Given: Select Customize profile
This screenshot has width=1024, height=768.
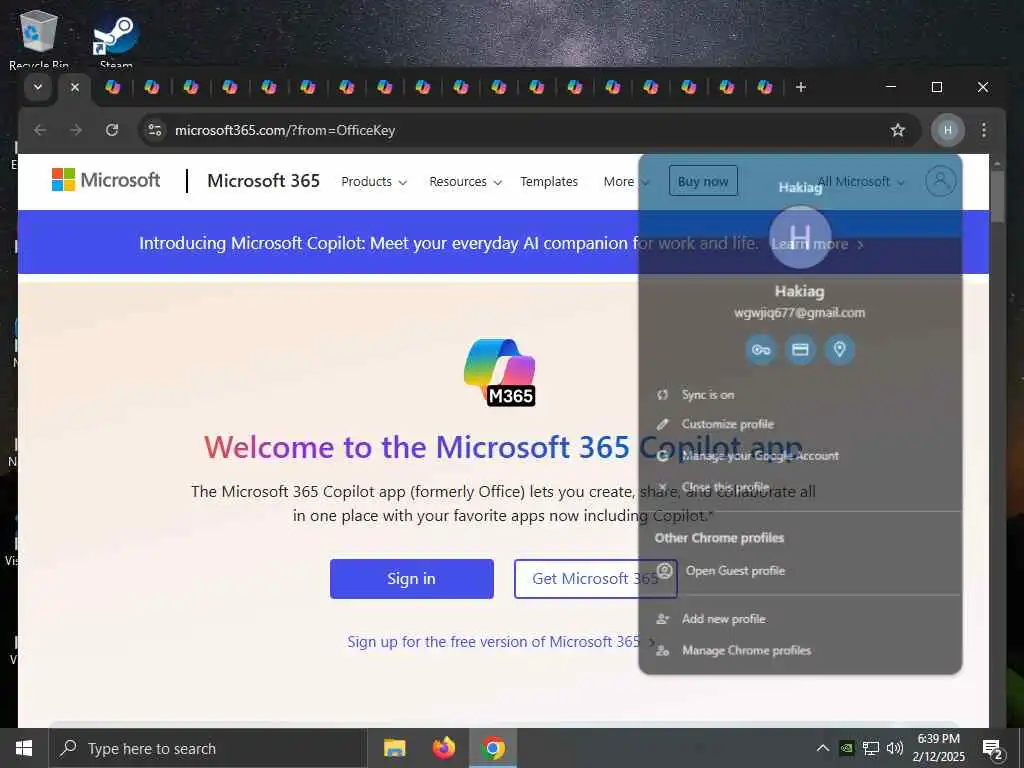Looking at the screenshot, I should (x=800, y=424).
